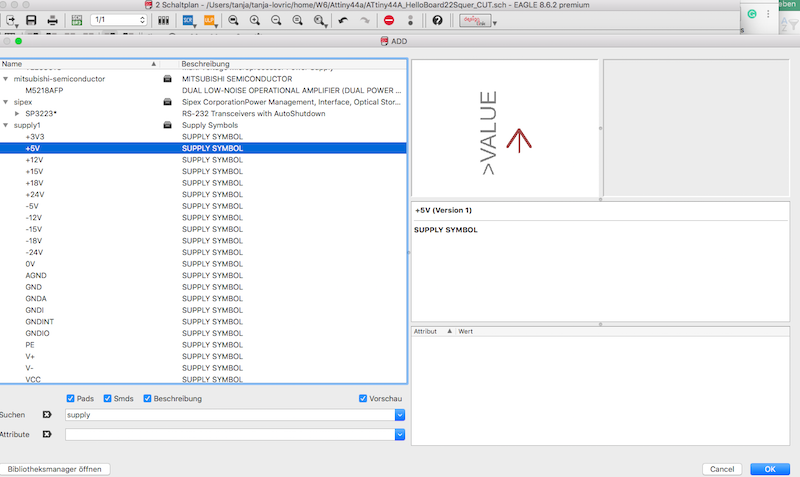Click the zoom-to-fit magnifier icon

click(233, 20)
